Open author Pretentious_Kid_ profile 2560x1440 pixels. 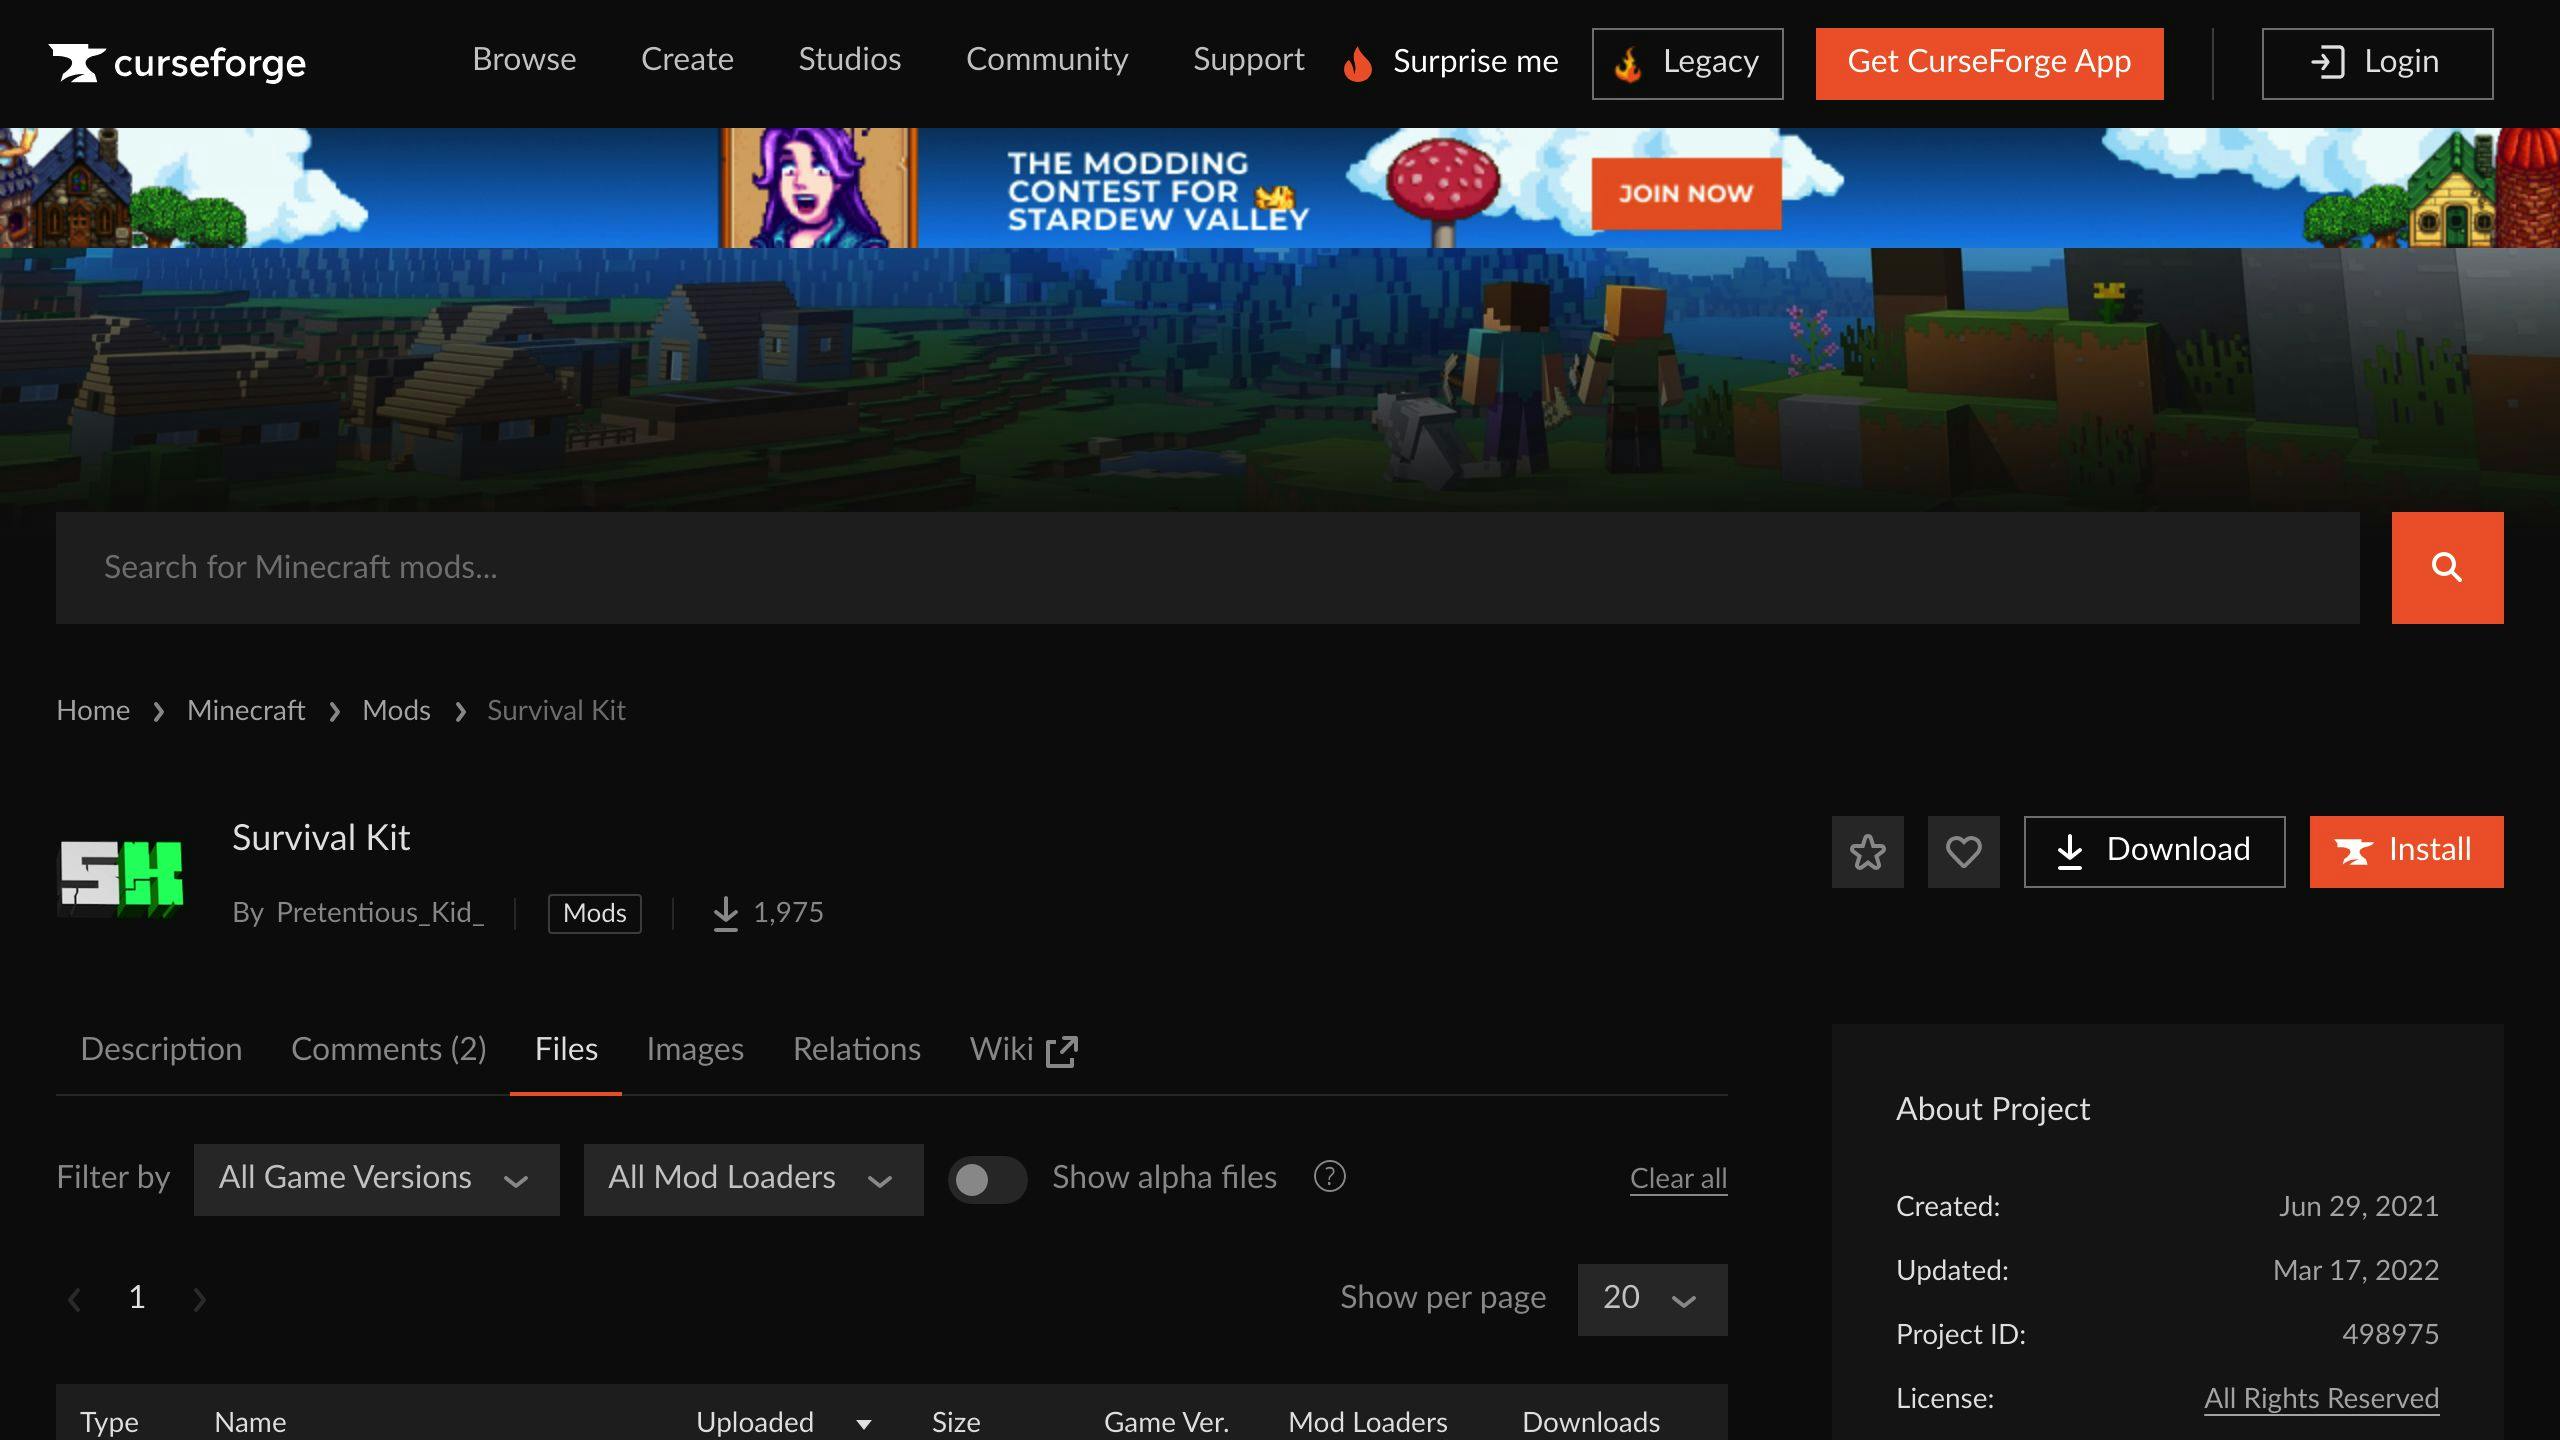[380, 913]
